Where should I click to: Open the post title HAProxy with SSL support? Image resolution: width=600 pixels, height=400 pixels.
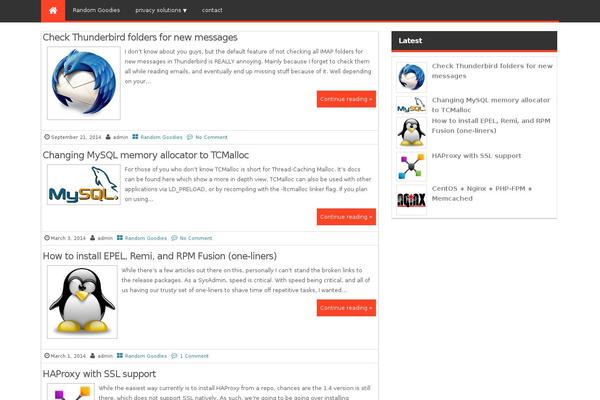(x=99, y=374)
